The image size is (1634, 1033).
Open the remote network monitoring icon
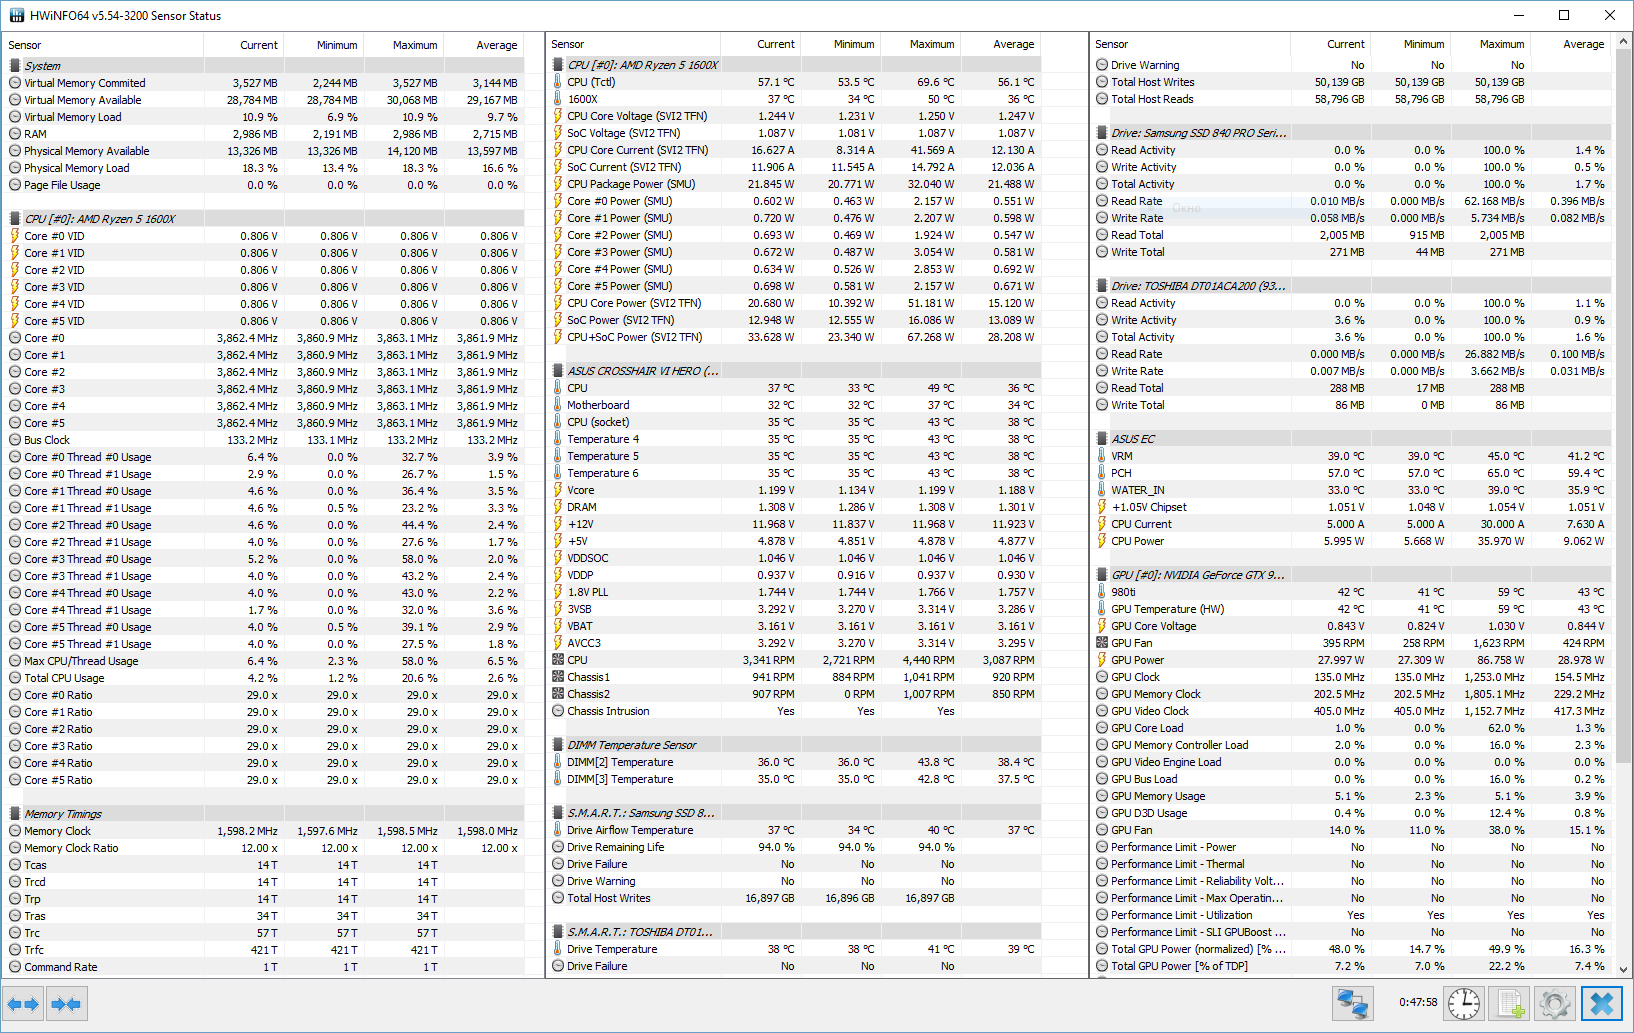pos(1352,1003)
